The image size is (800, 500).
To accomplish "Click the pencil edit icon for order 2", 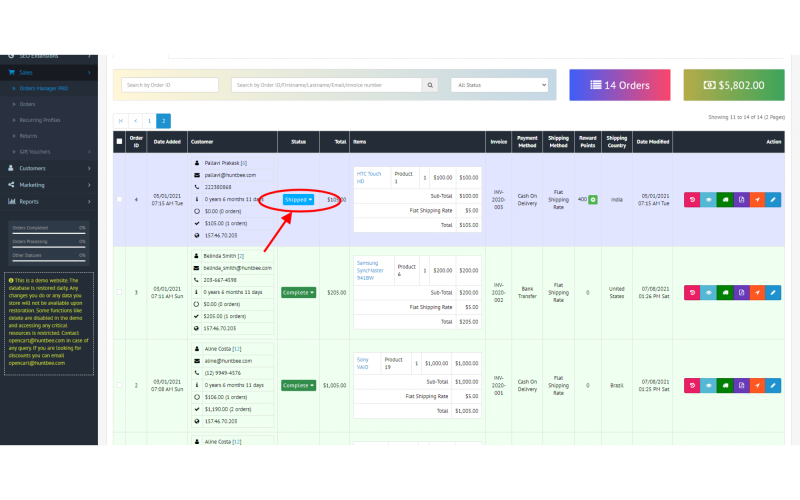I will coord(773,385).
